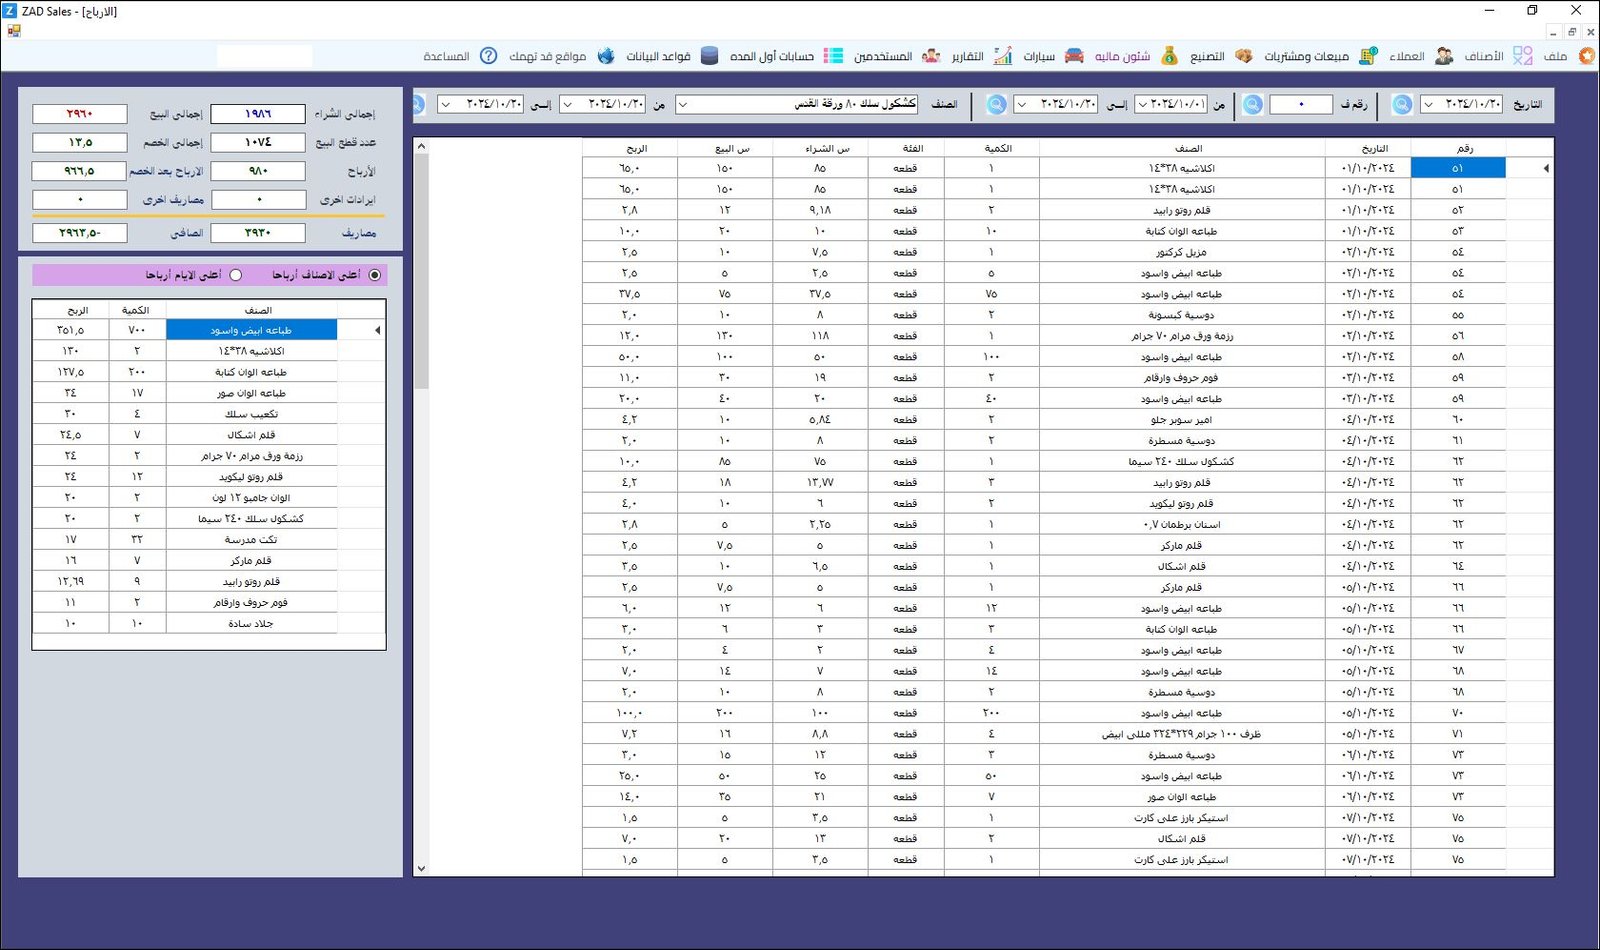Click the users icon beside المستخدمين
Image resolution: width=1600 pixels, height=950 pixels.
coord(931,56)
